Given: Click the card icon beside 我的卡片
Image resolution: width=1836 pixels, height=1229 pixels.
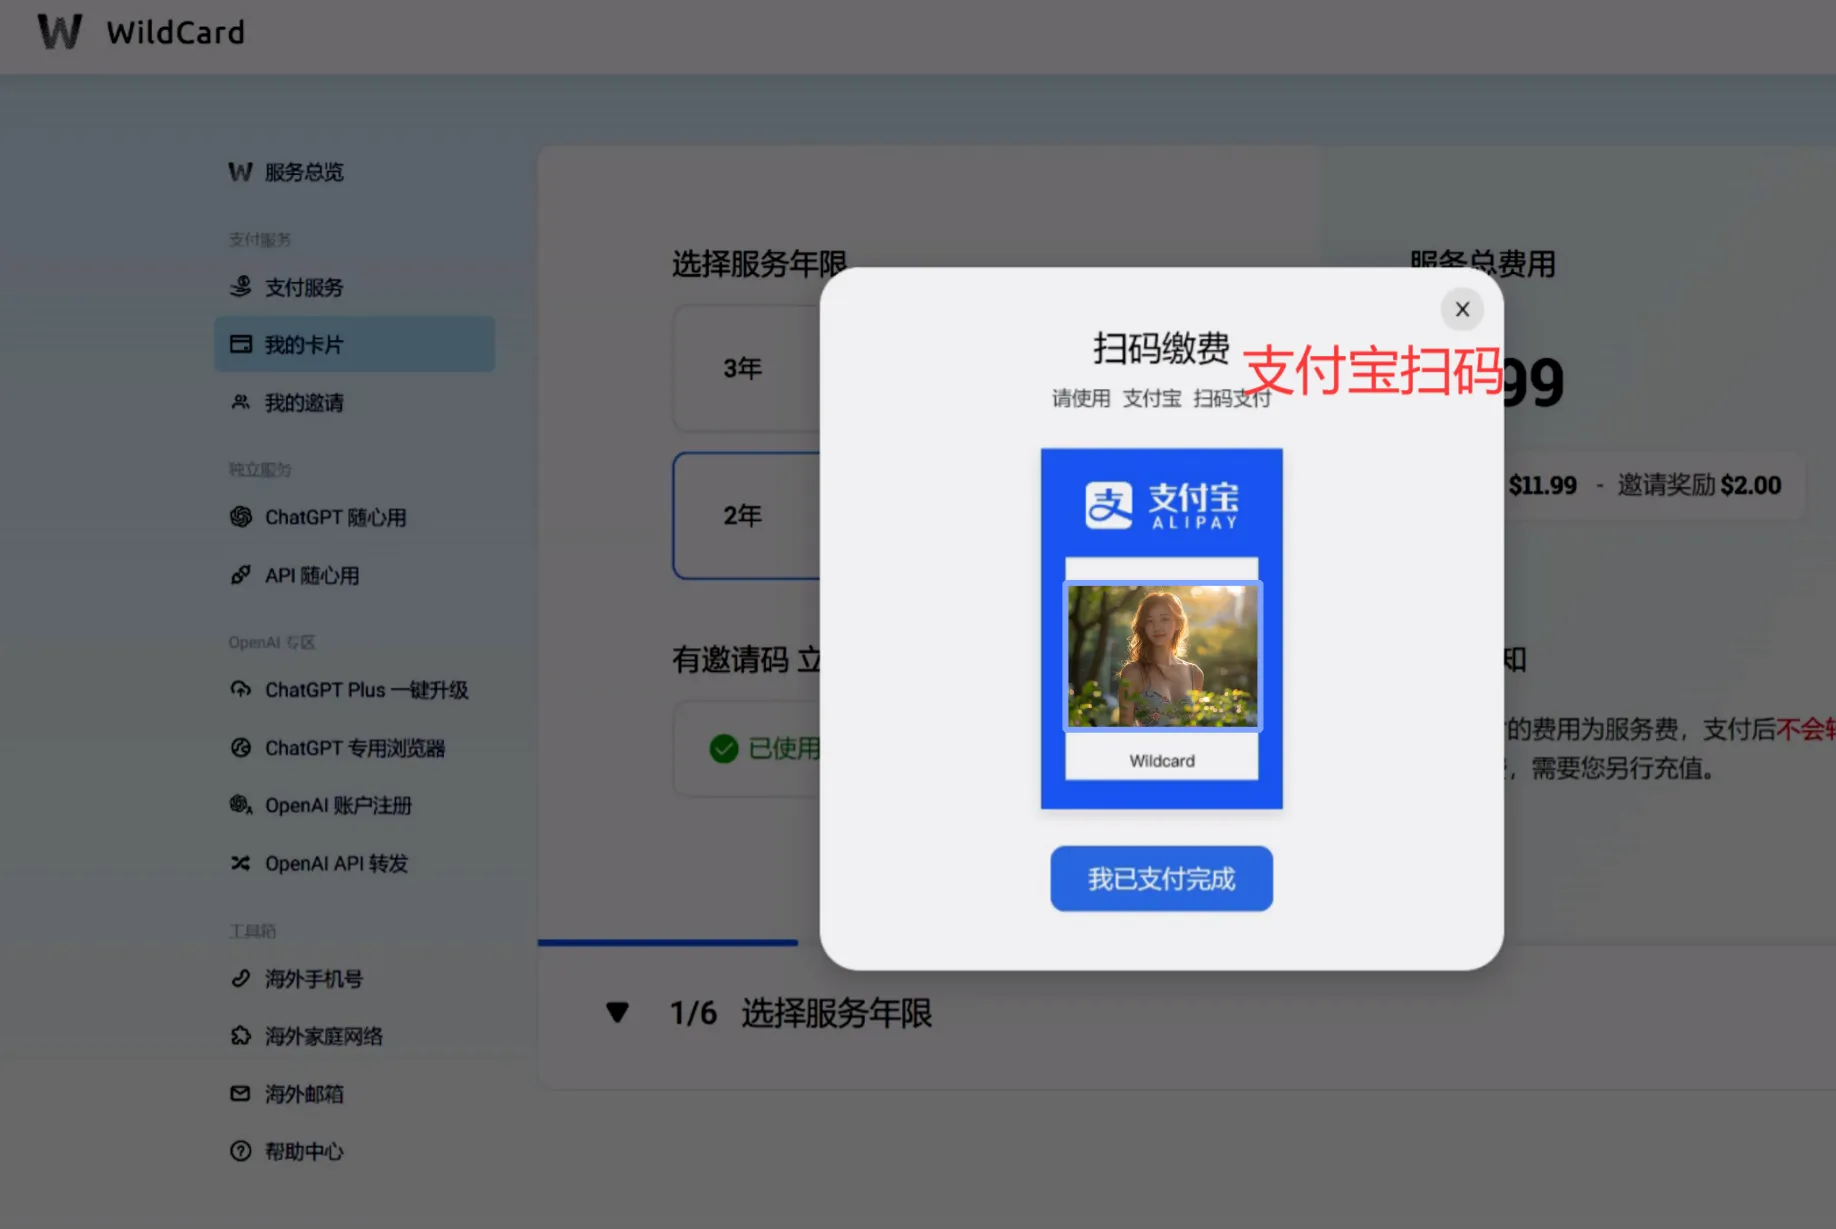Looking at the screenshot, I should tap(240, 344).
